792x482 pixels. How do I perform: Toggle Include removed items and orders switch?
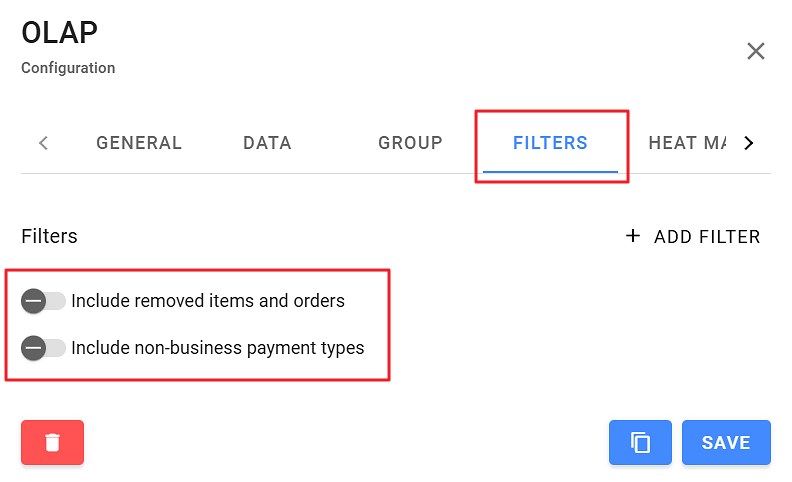point(43,300)
